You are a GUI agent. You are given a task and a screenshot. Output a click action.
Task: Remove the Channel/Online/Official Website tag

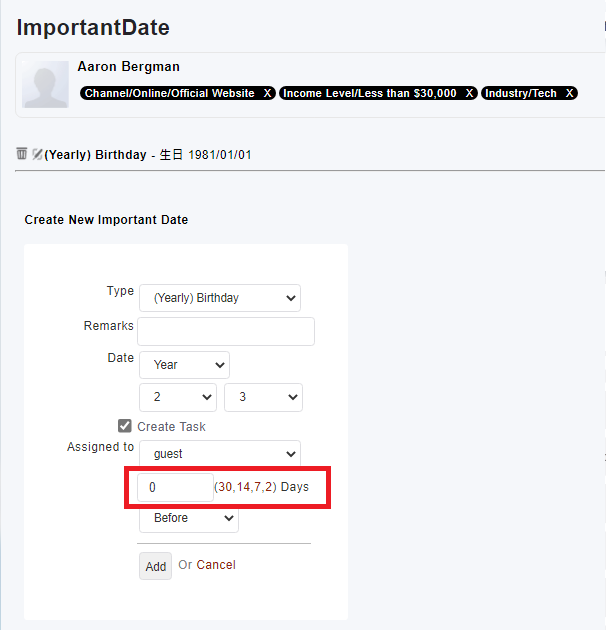(x=267, y=93)
